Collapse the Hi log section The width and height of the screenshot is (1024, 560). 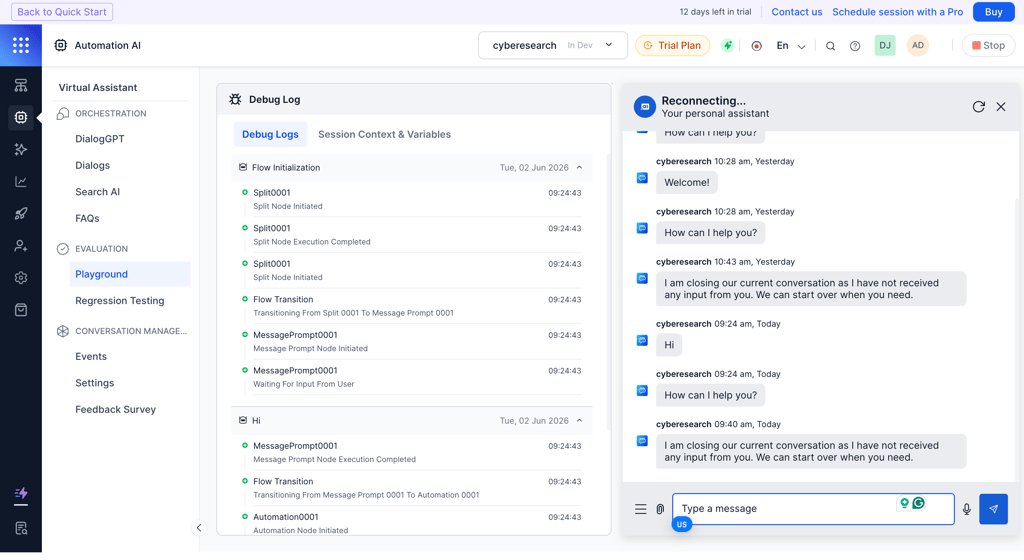pyautogui.click(x=579, y=421)
